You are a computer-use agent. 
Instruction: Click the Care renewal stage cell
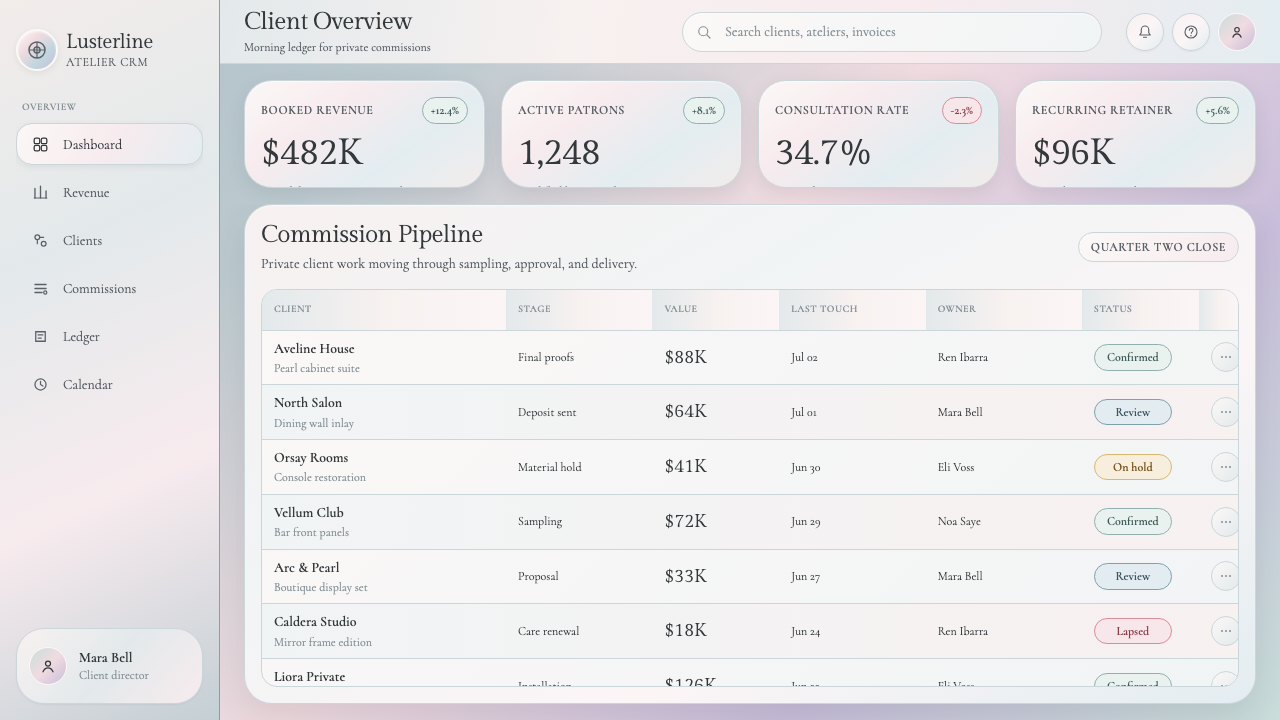549,631
